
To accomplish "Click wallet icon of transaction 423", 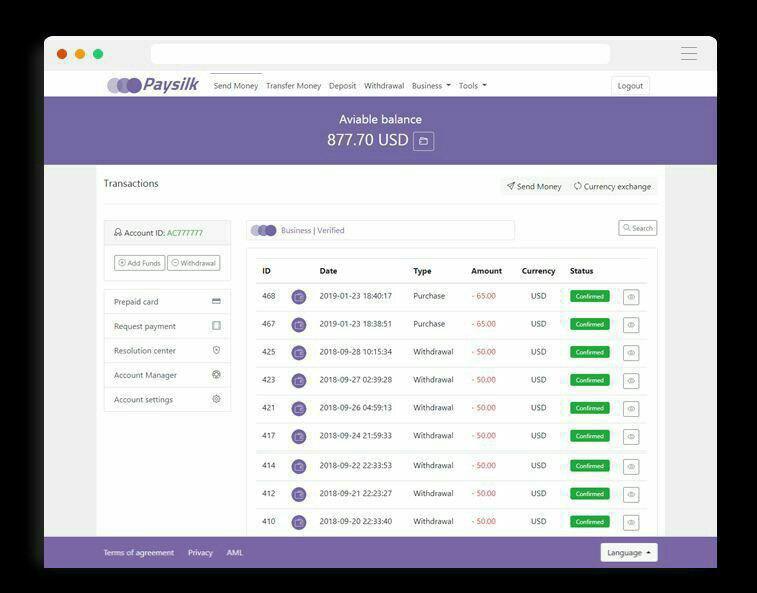I will [x=299, y=381].
